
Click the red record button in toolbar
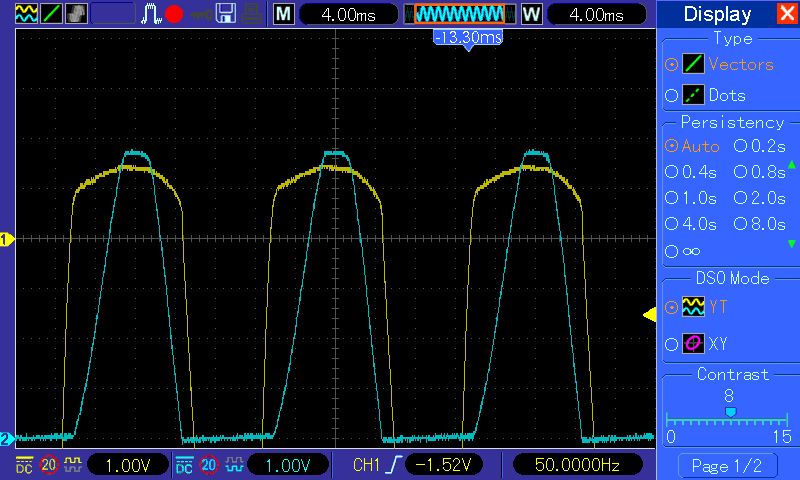pyautogui.click(x=174, y=14)
